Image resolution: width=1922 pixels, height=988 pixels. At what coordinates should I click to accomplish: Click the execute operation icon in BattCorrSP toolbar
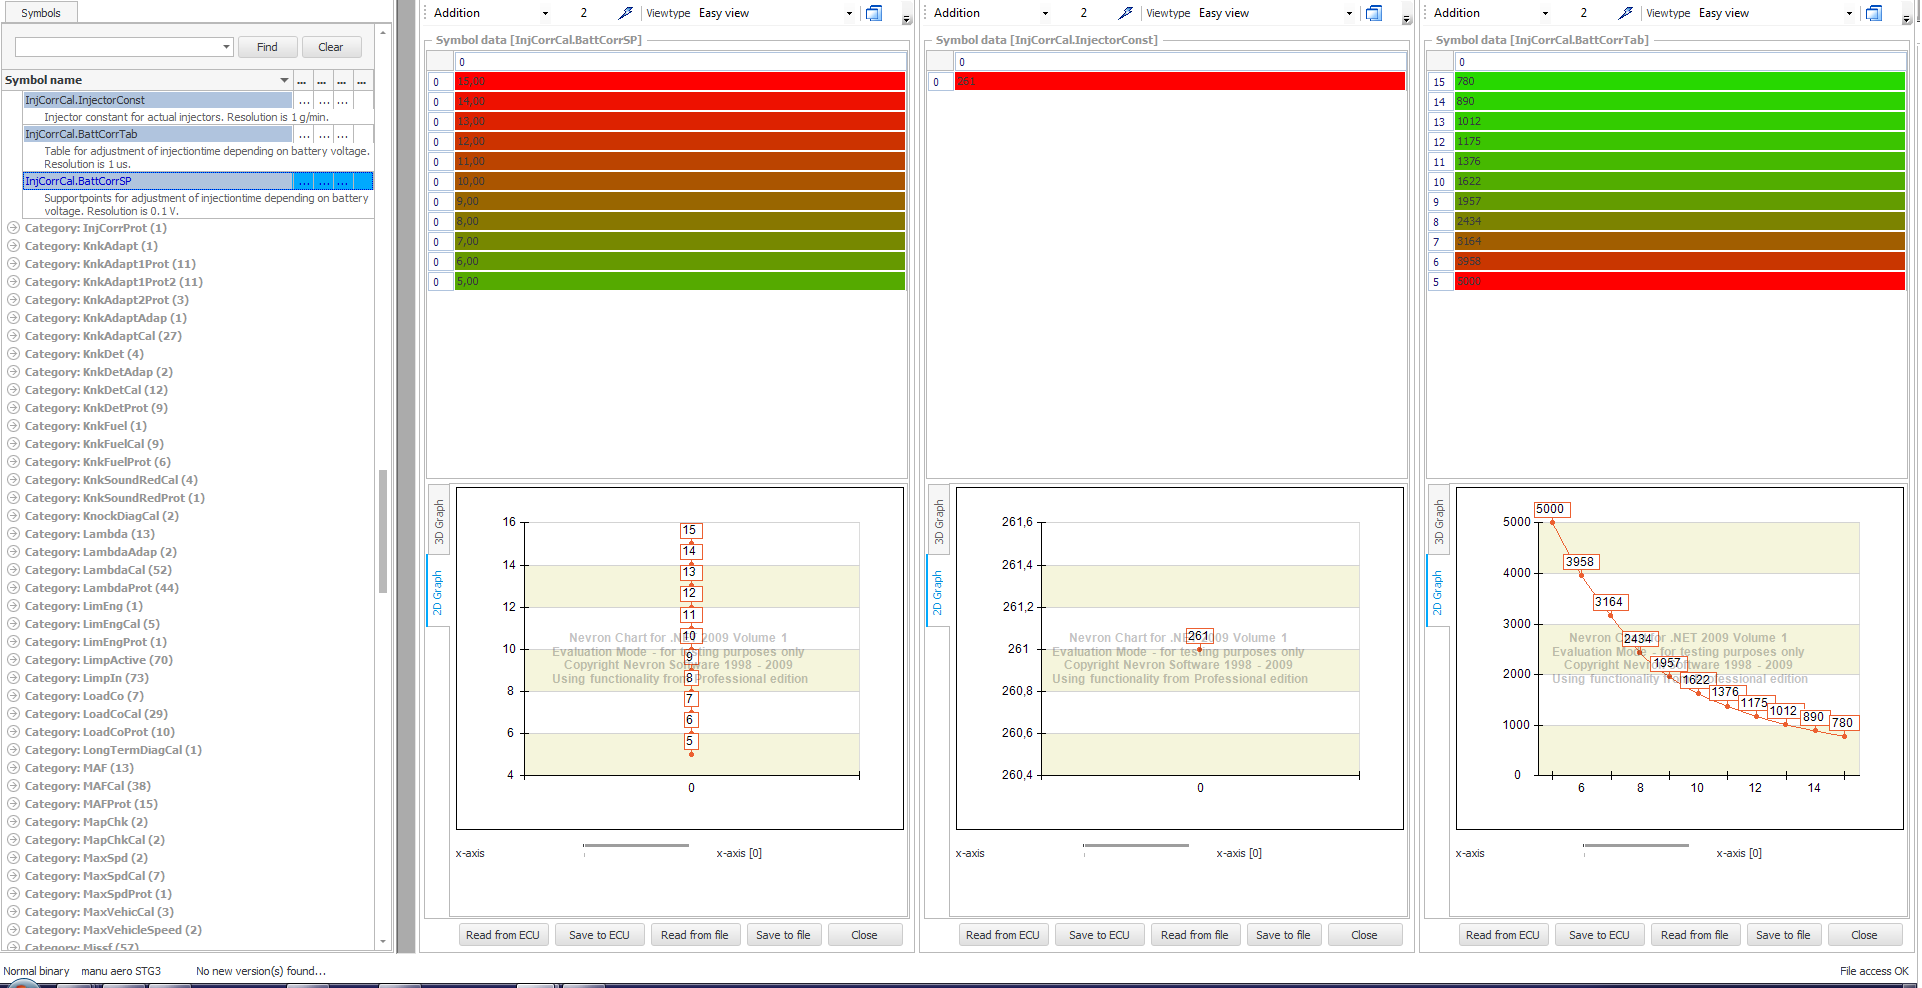(625, 13)
